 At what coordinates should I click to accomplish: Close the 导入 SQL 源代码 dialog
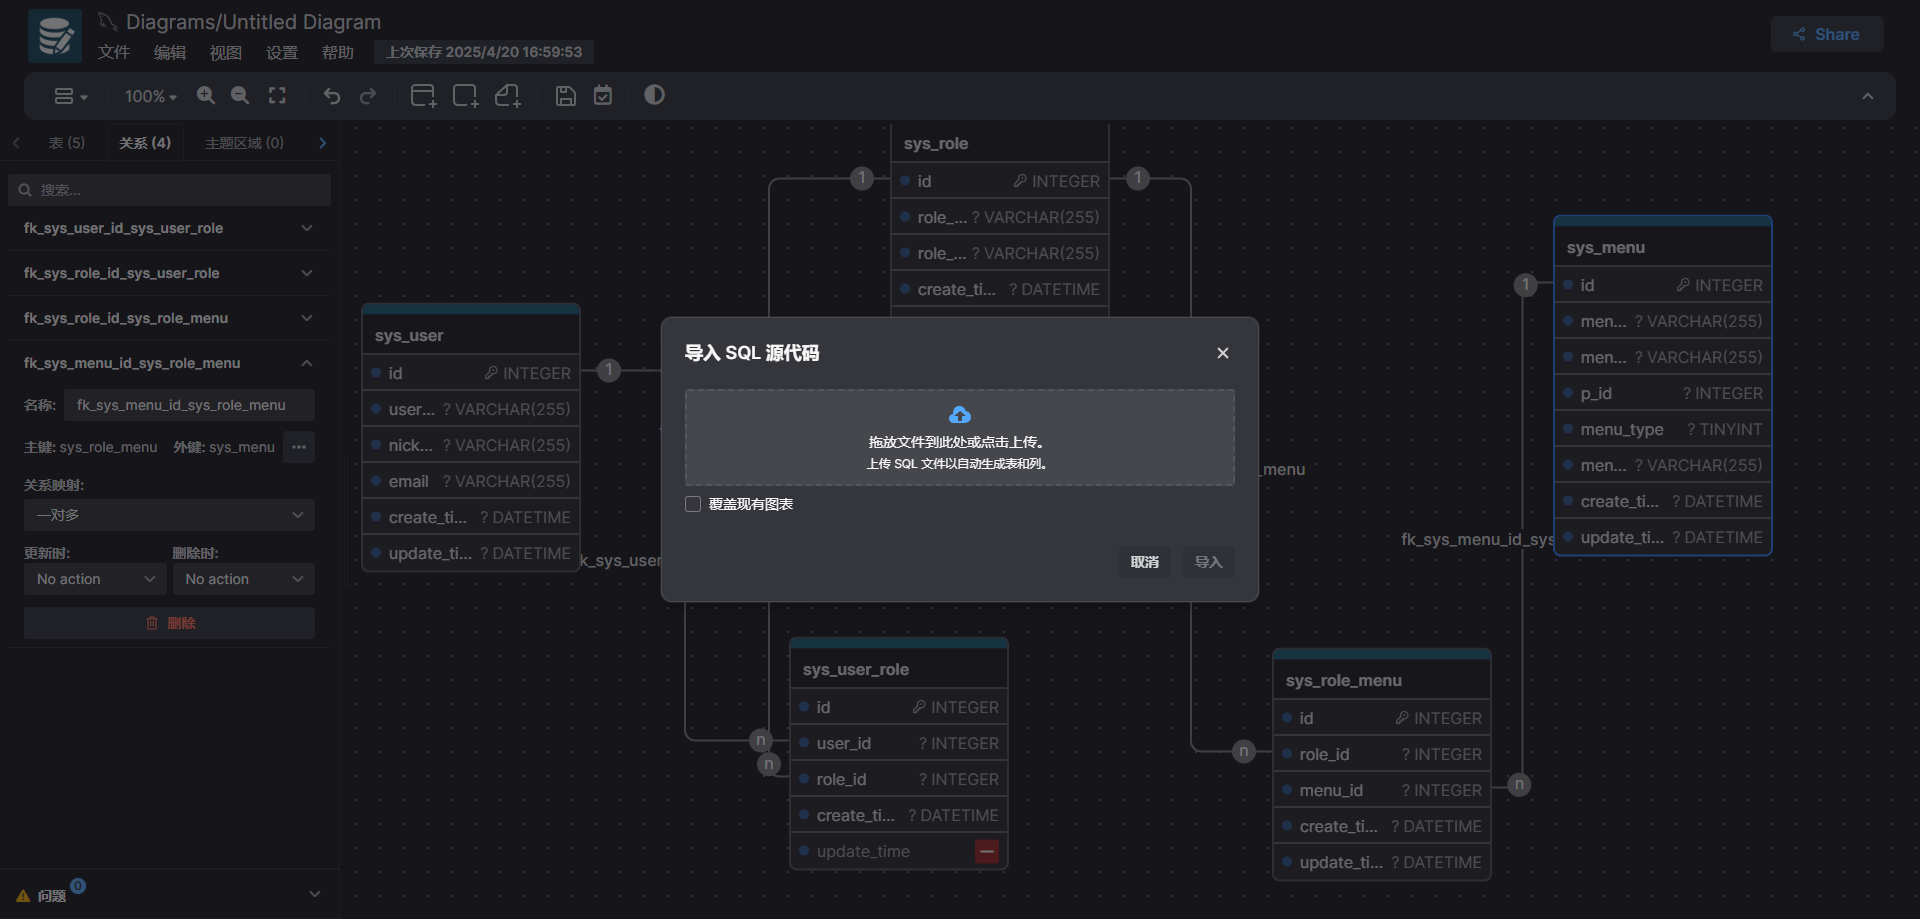click(x=1222, y=353)
